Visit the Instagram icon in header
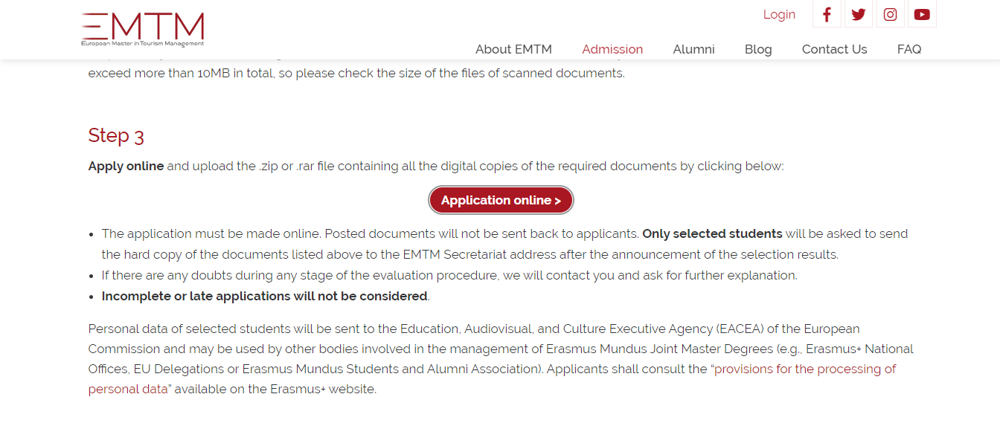Viewport: 1000px width, 423px height. click(890, 15)
